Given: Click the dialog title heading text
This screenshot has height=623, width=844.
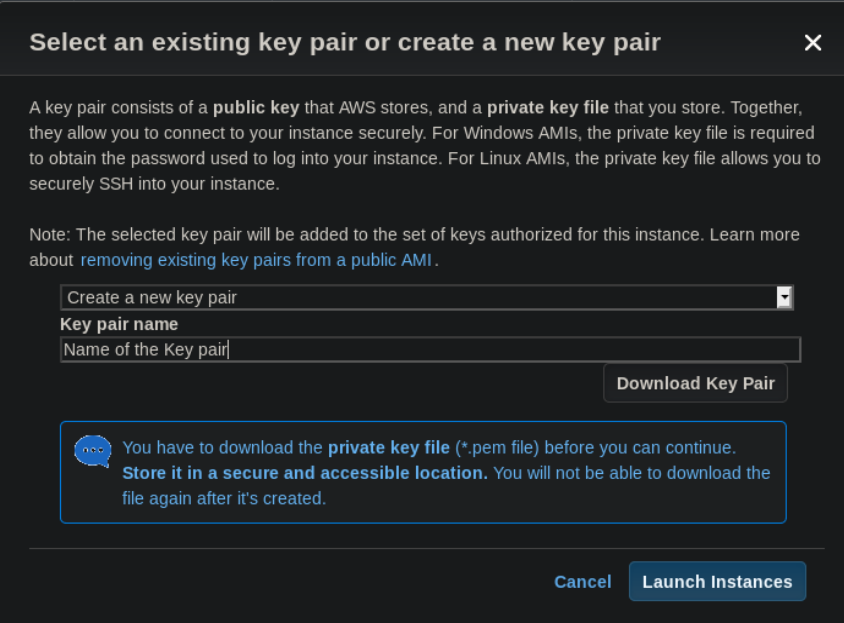Looking at the screenshot, I should [x=345, y=43].
